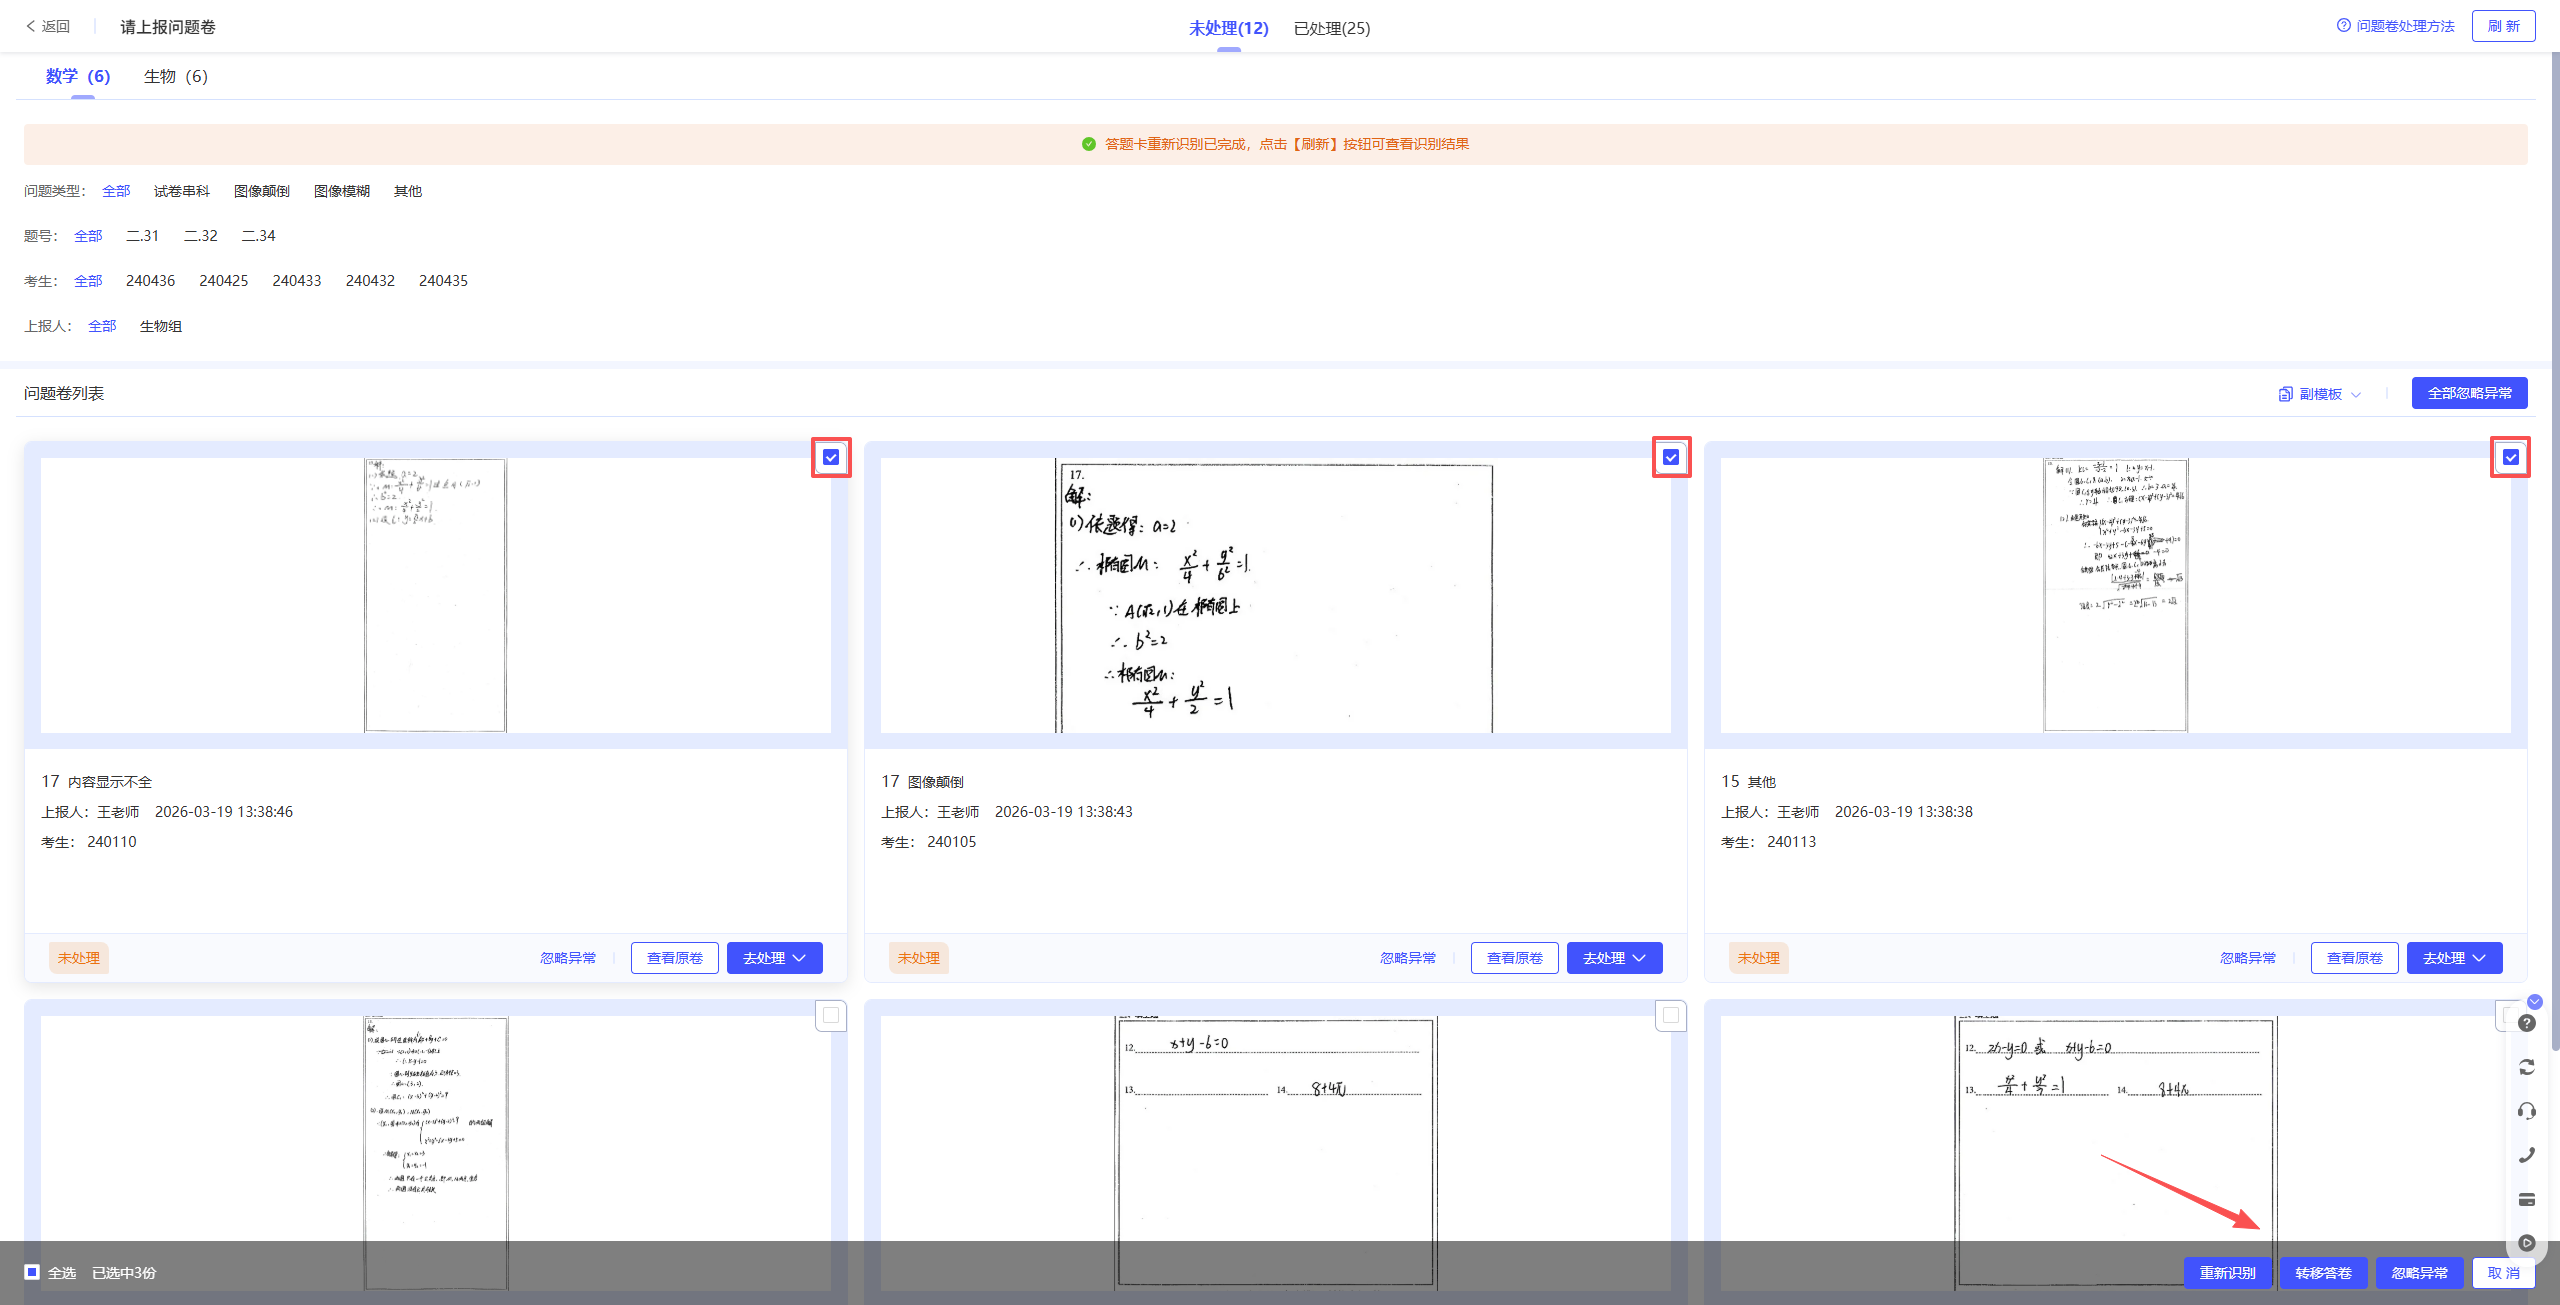Click the play video icon in floating sidebar
Viewport: 2560px width, 1305px height.
pos(2527,1243)
